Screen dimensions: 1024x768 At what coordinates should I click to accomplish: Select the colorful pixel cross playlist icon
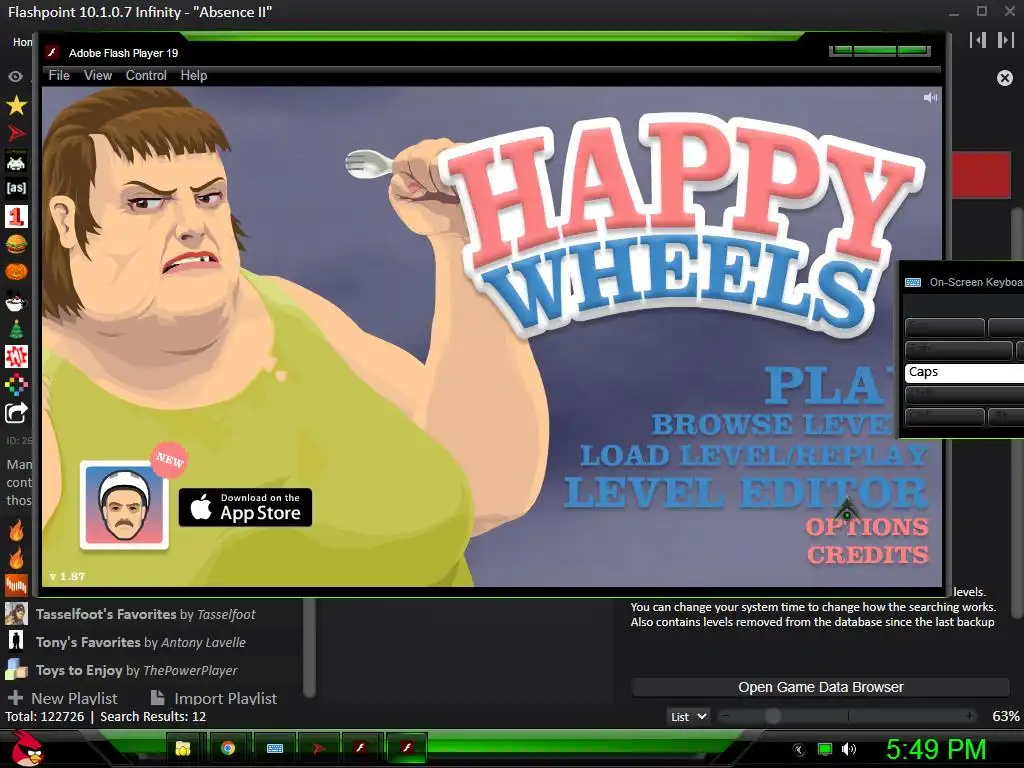[x=16, y=385]
